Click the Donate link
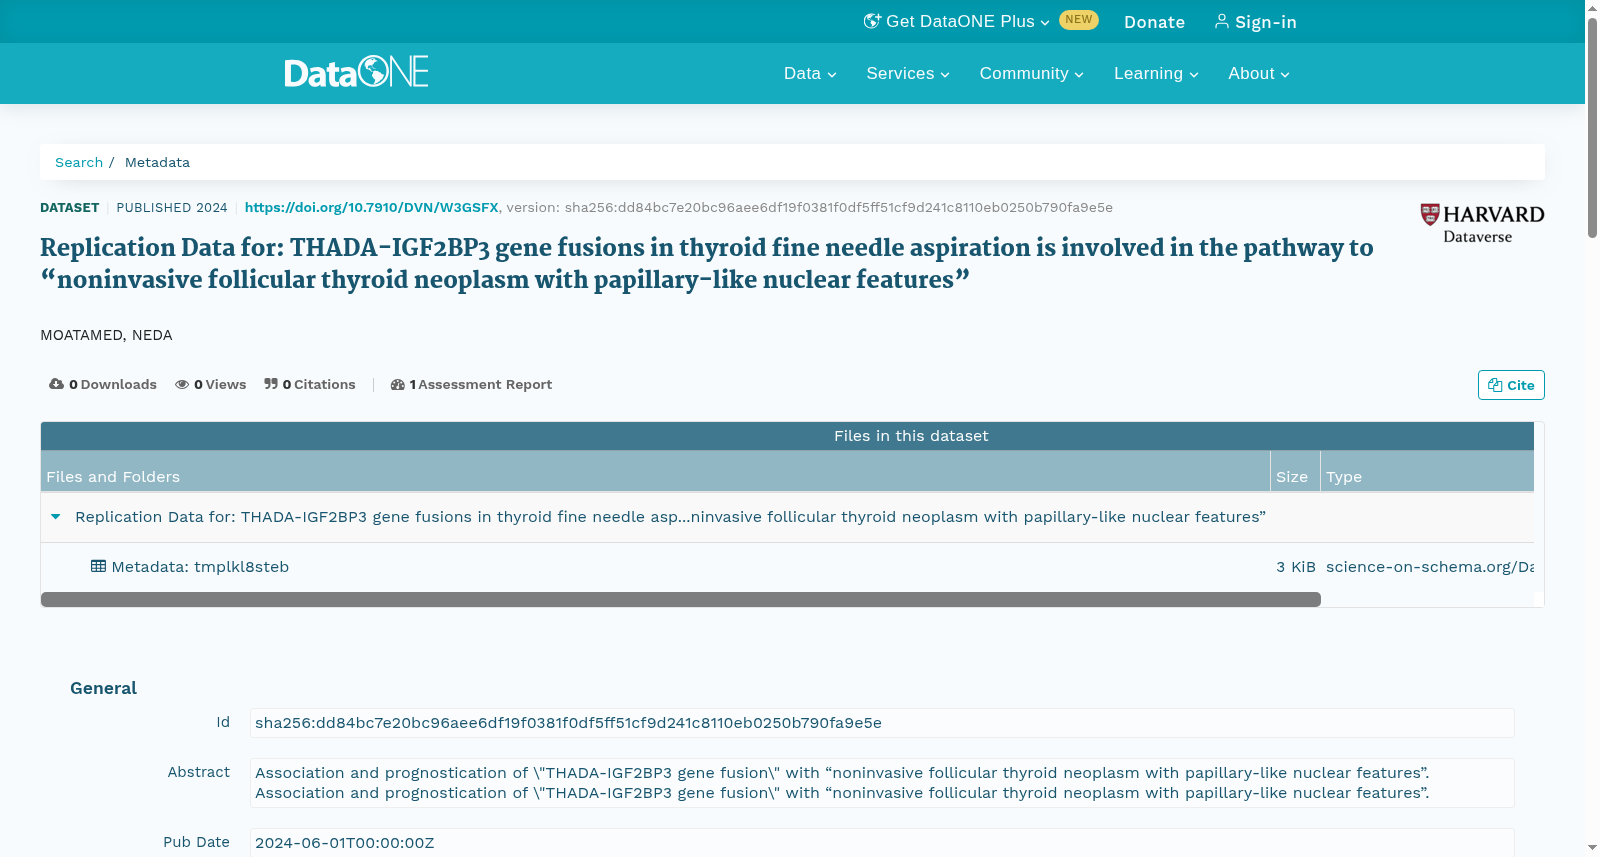 [1154, 22]
